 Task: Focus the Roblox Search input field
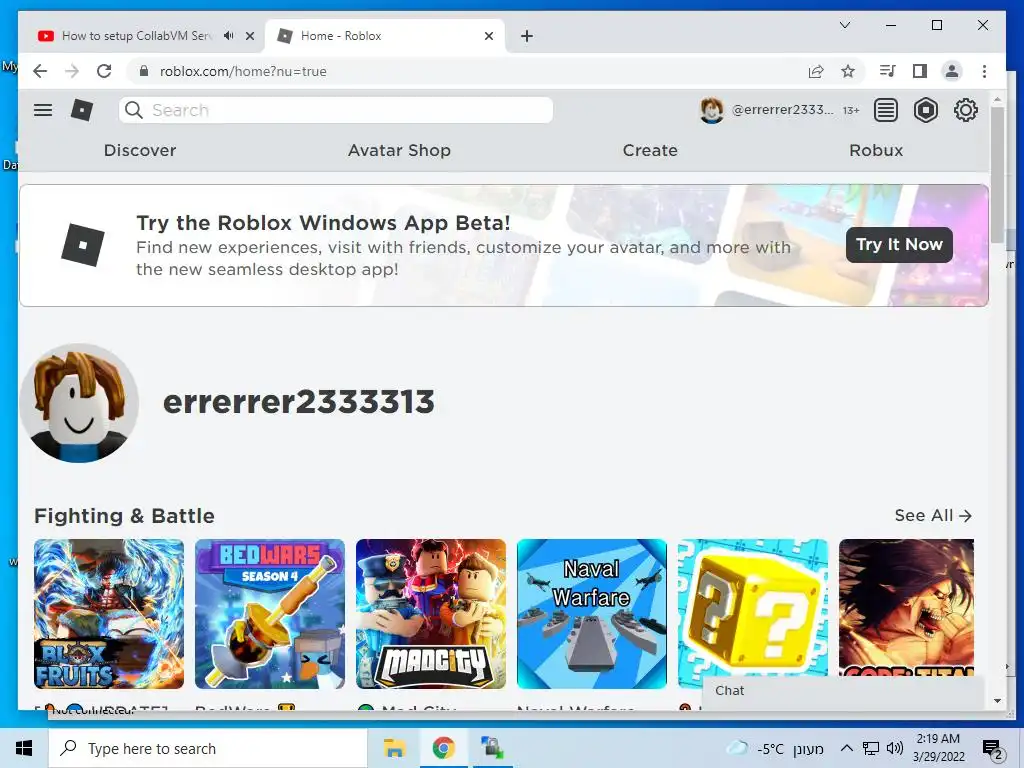click(336, 110)
